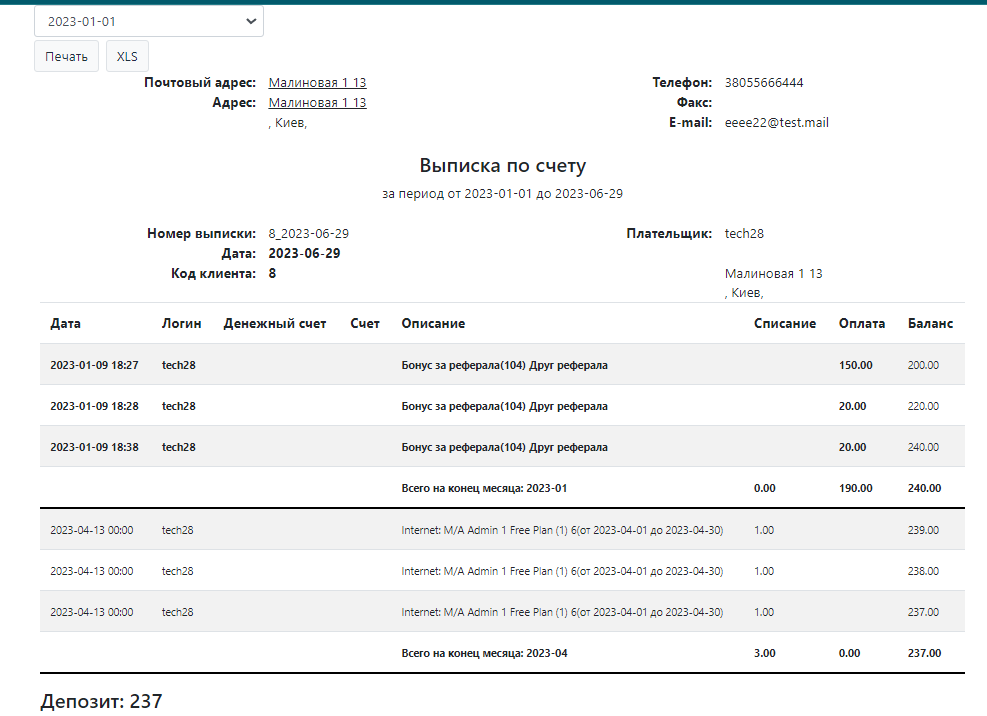
Task: Click the payer name tech28 beside Плательщик
Action: [x=744, y=234]
